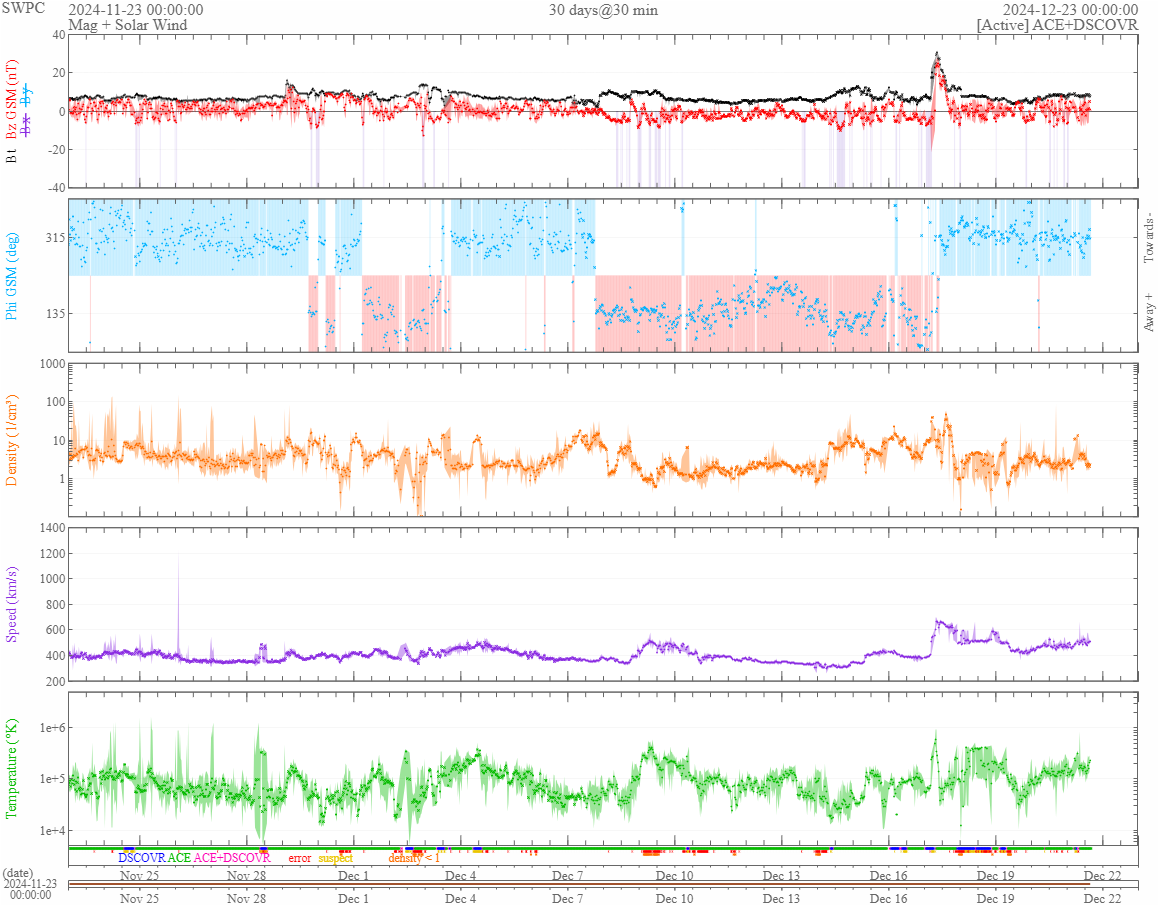Click the '30 days@30 min' time span header
Viewport: 1158px width, 905px height.
603,10
